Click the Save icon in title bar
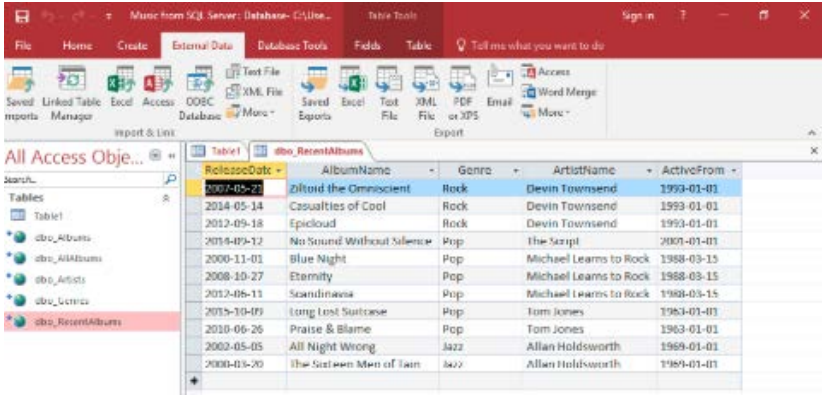The width and height of the screenshot is (822, 395). pos(21,16)
